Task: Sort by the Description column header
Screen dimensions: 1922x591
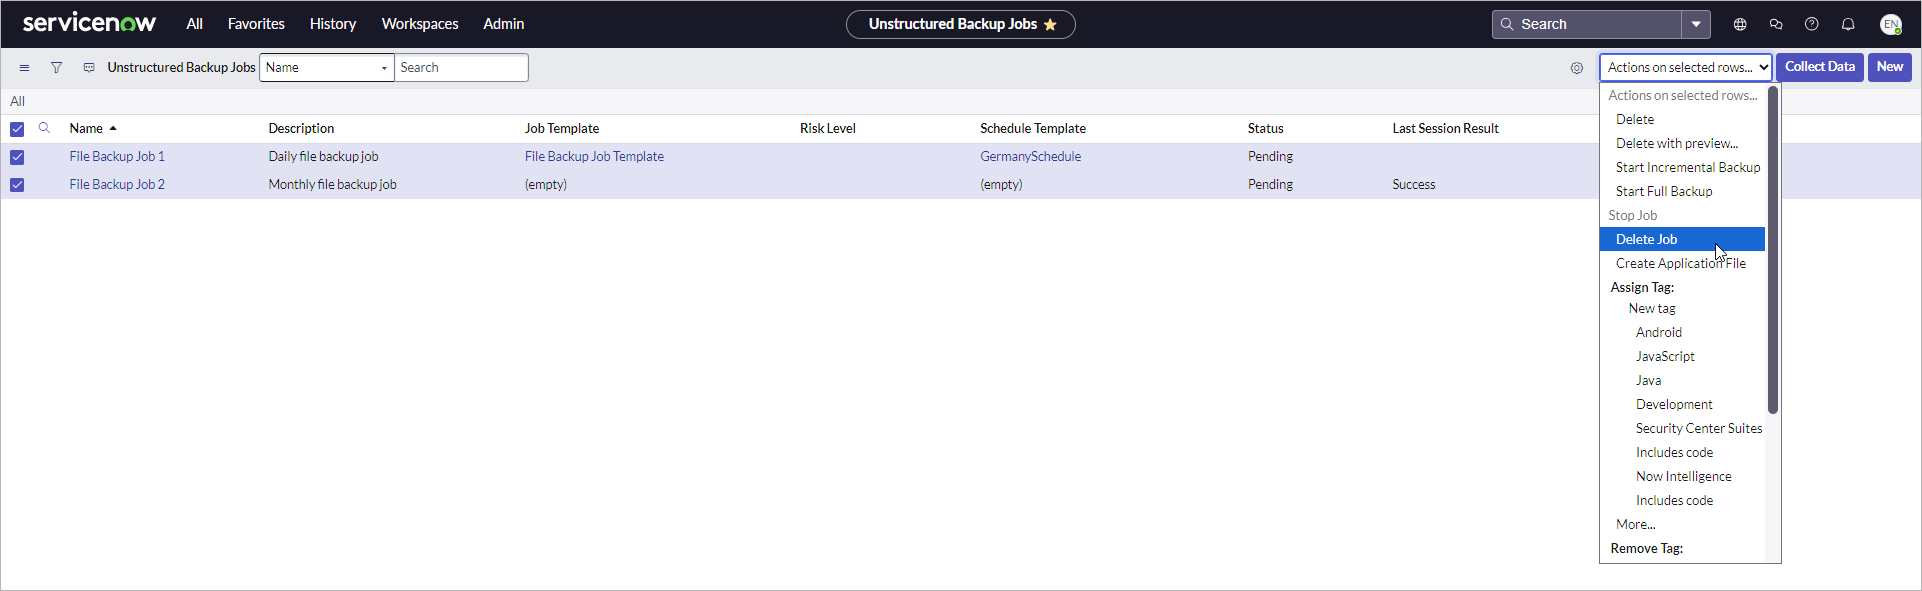Action: [x=301, y=129]
